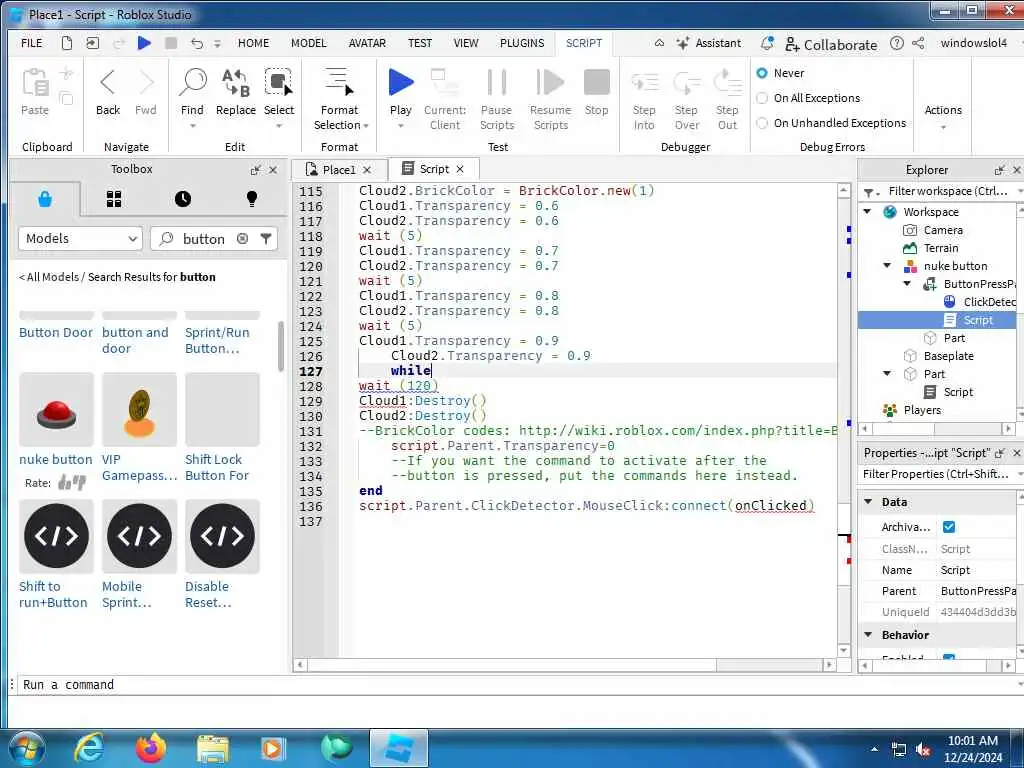The height and width of the screenshot is (768, 1024).
Task: Click the Internet Explorer taskbar icon
Action: click(89, 748)
